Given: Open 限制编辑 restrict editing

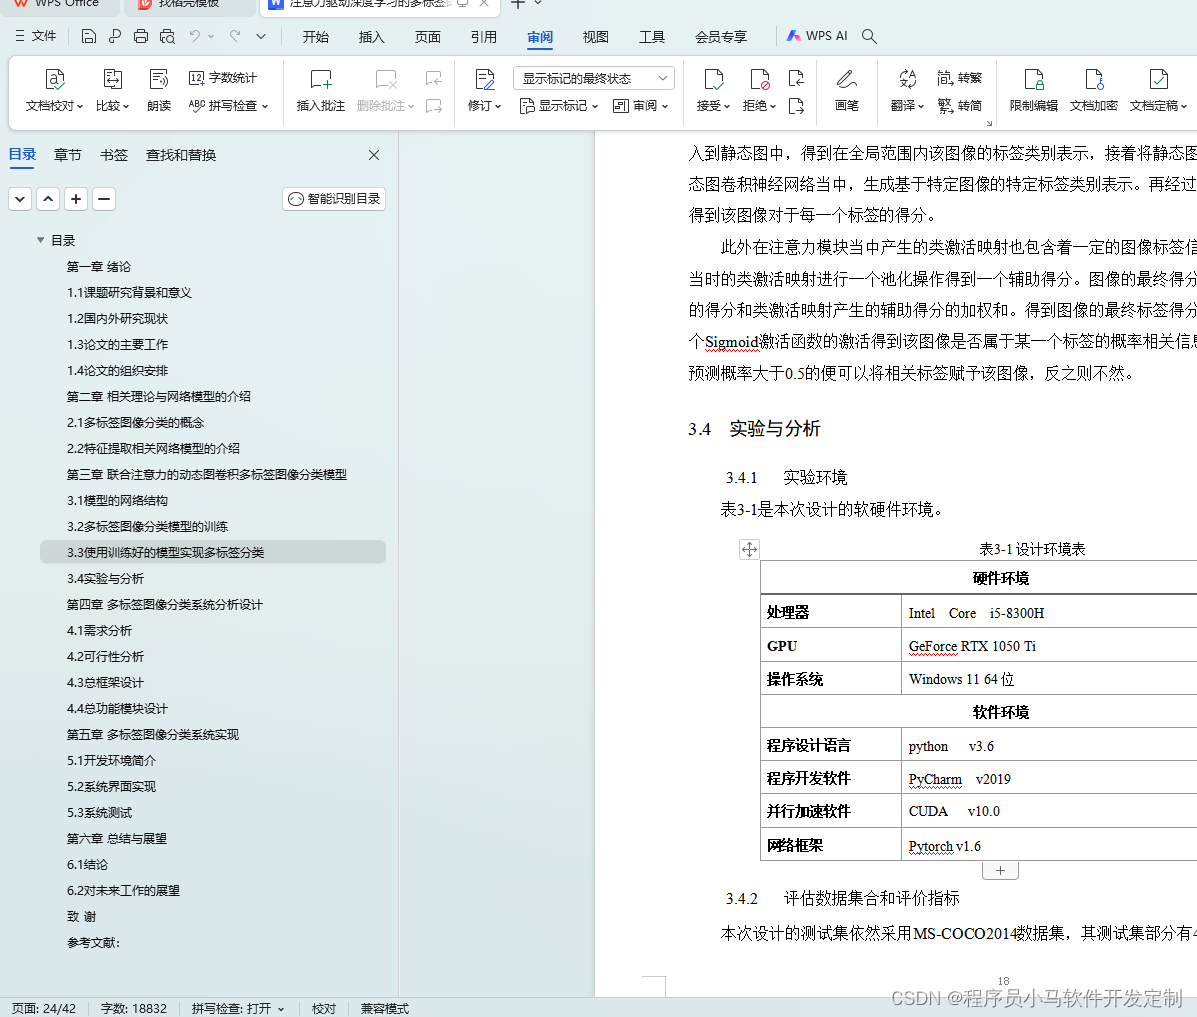Looking at the screenshot, I should click(x=1033, y=89).
